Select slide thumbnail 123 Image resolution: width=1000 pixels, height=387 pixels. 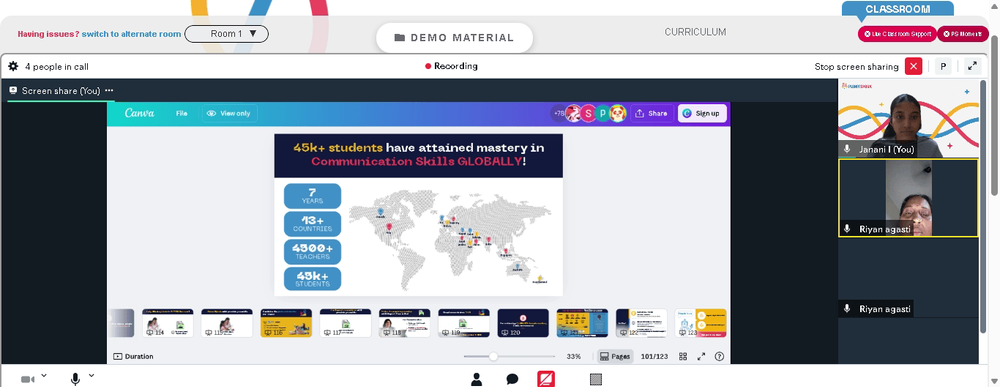click(x=700, y=323)
